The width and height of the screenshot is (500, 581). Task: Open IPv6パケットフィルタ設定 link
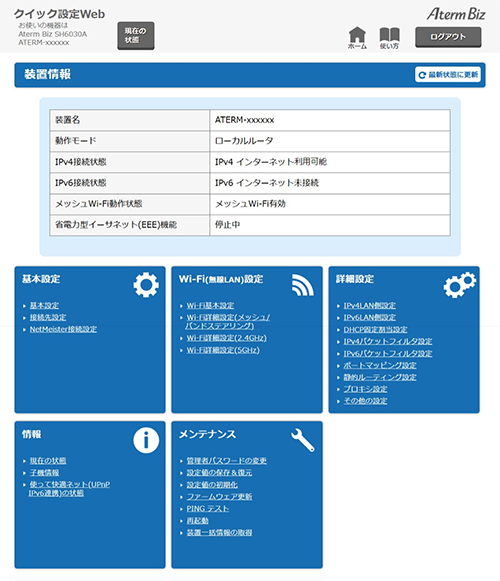pos(388,353)
